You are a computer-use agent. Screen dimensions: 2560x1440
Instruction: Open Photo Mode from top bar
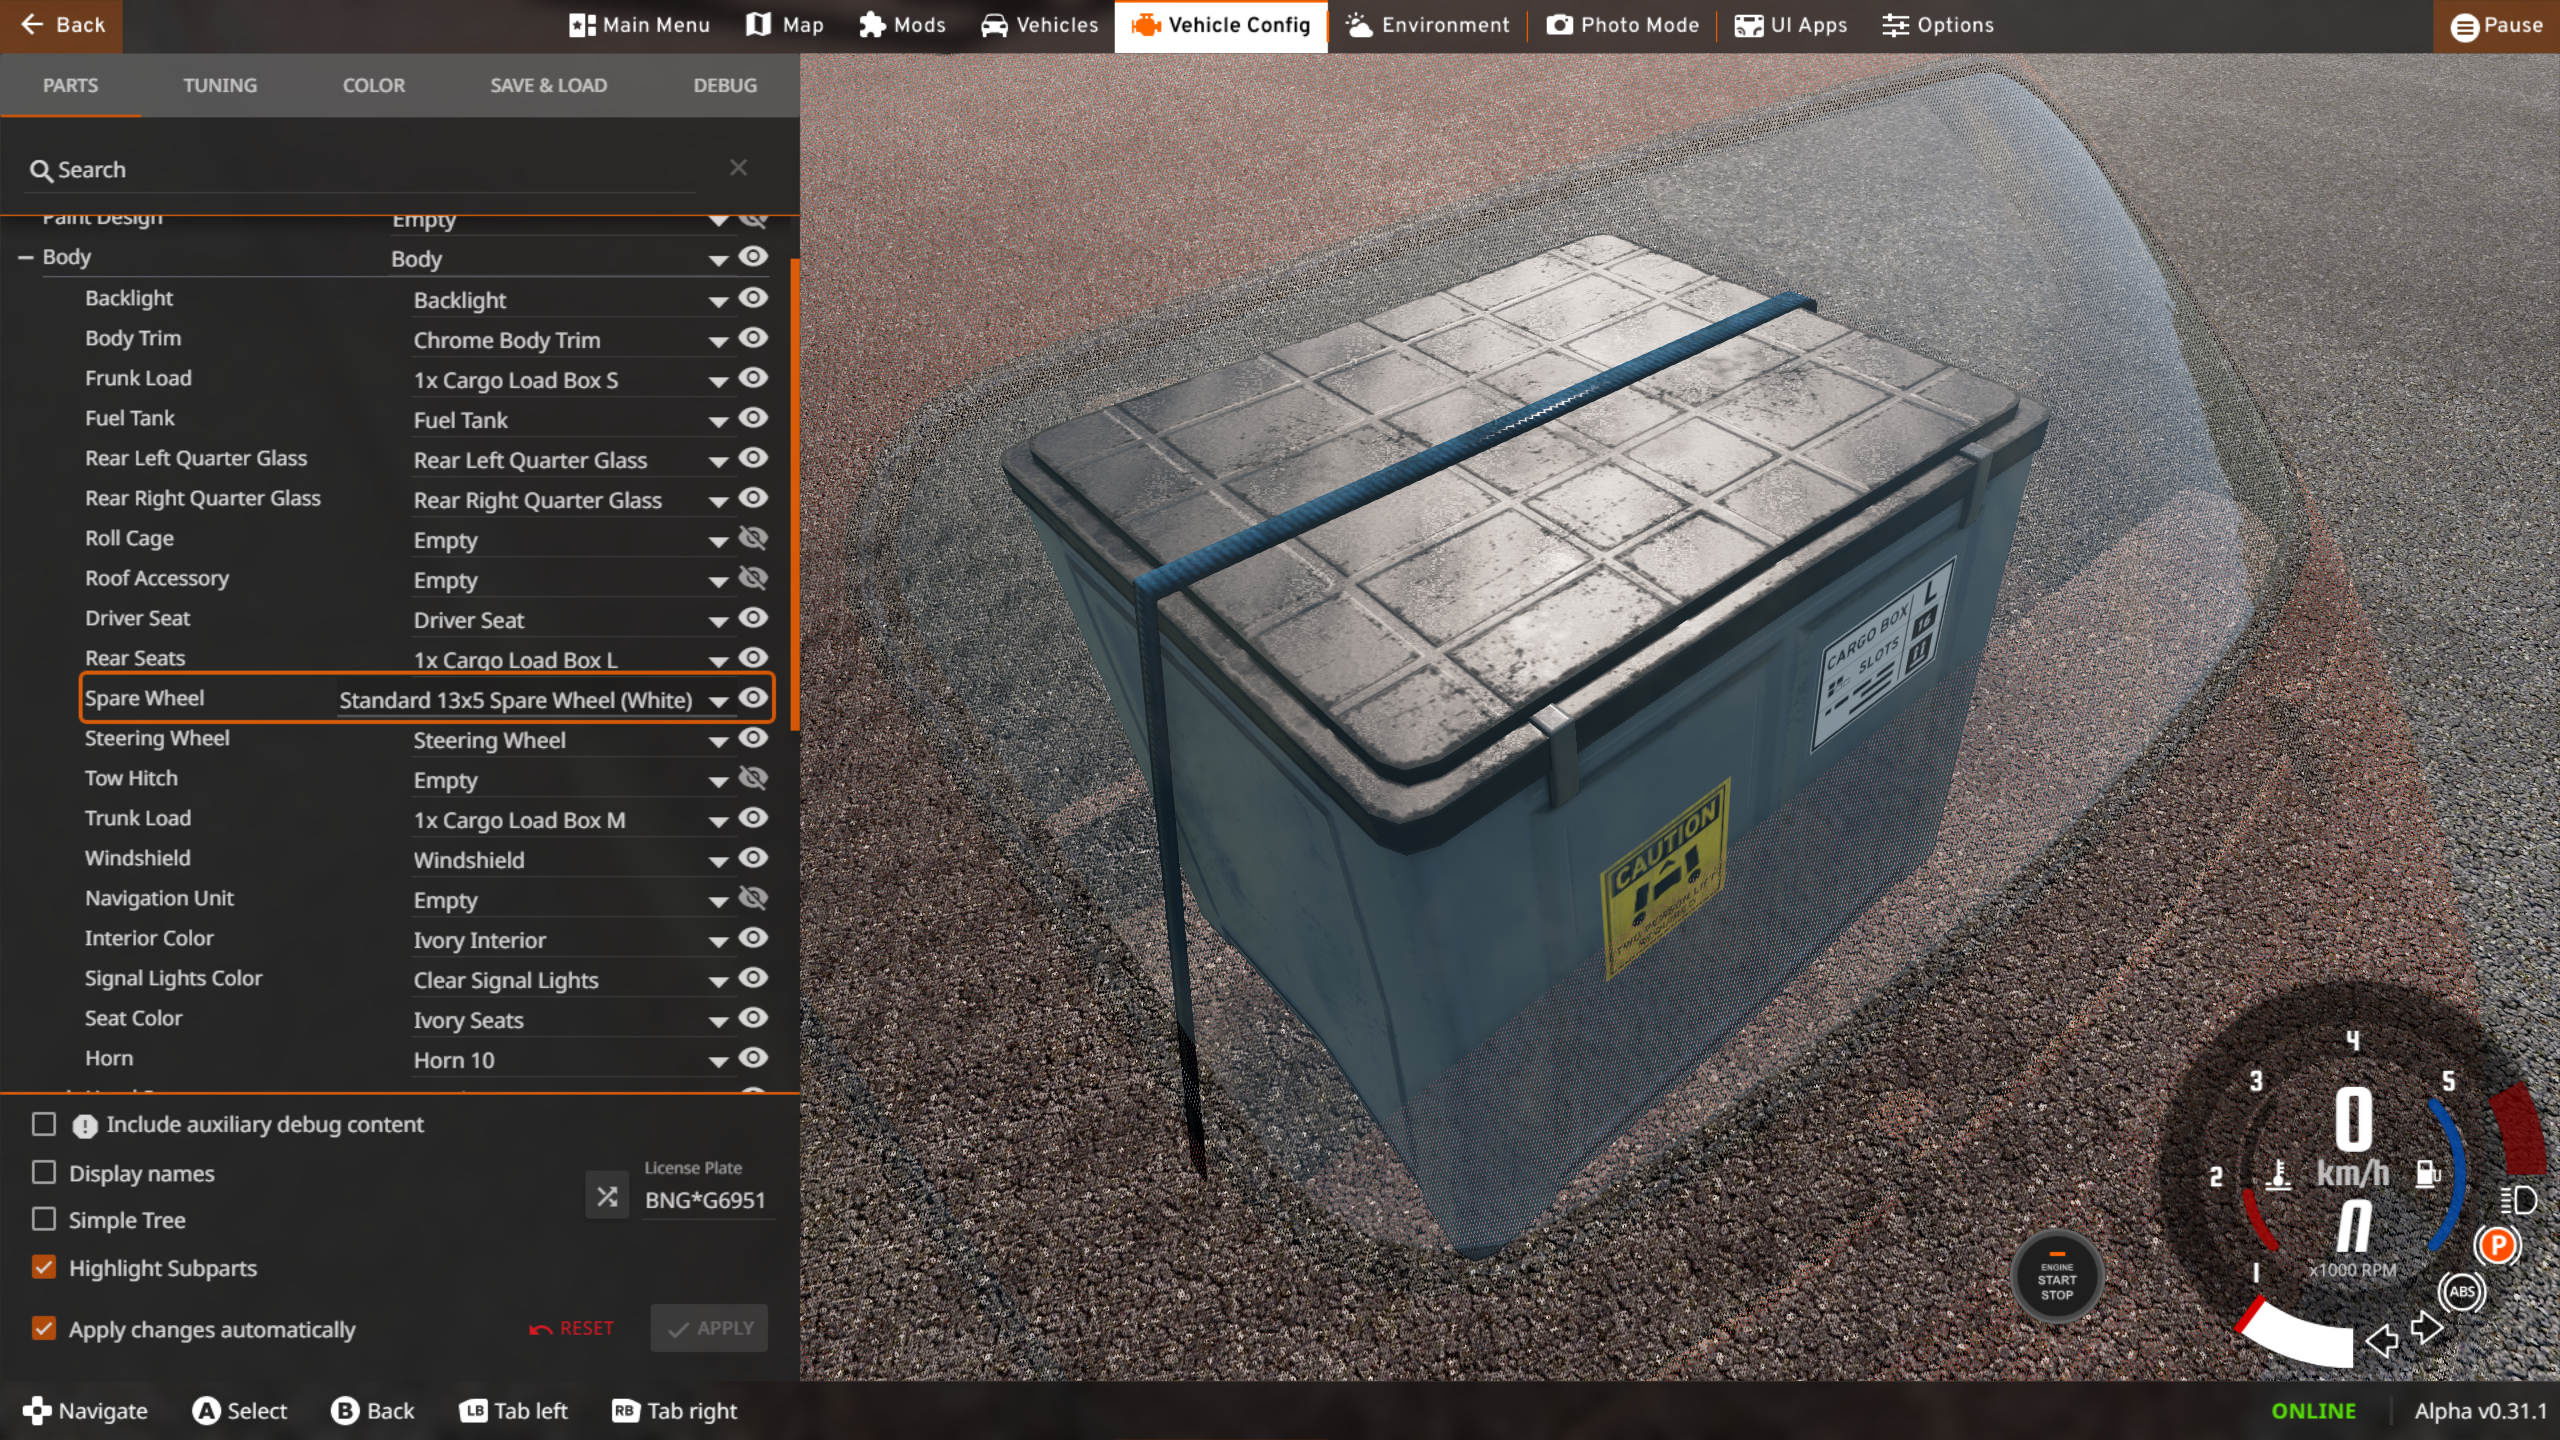pos(1622,25)
